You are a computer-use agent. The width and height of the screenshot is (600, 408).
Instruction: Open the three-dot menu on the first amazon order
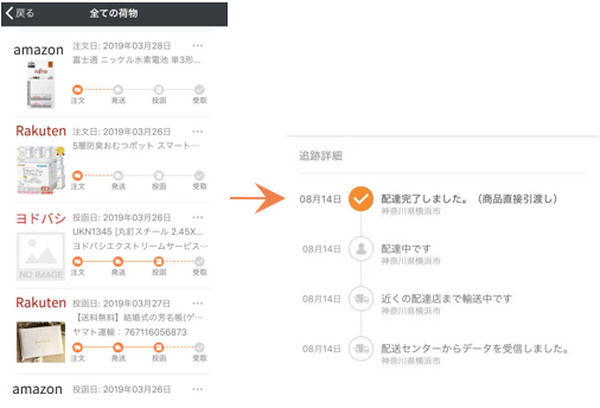coord(197,46)
